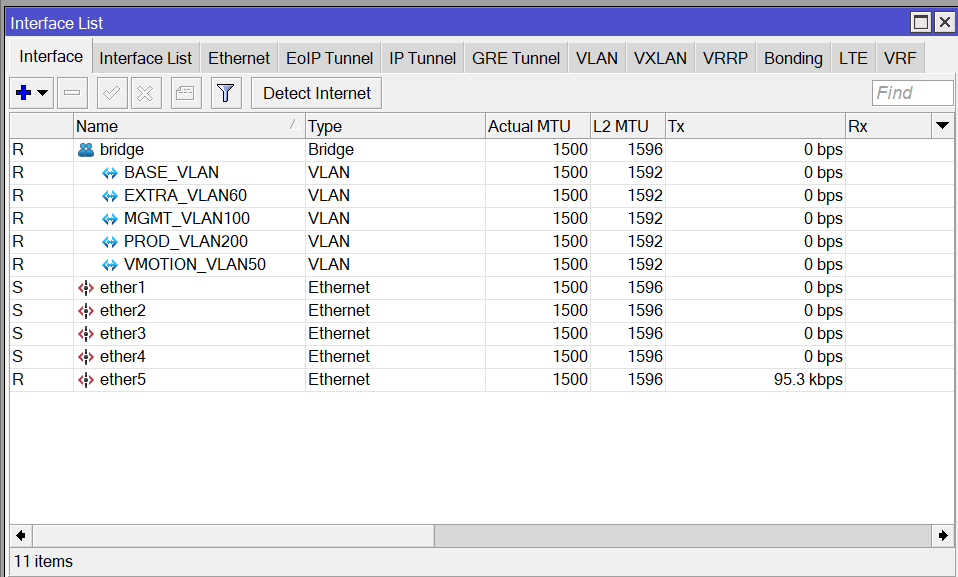Open the Ethernet tab

[x=239, y=58]
